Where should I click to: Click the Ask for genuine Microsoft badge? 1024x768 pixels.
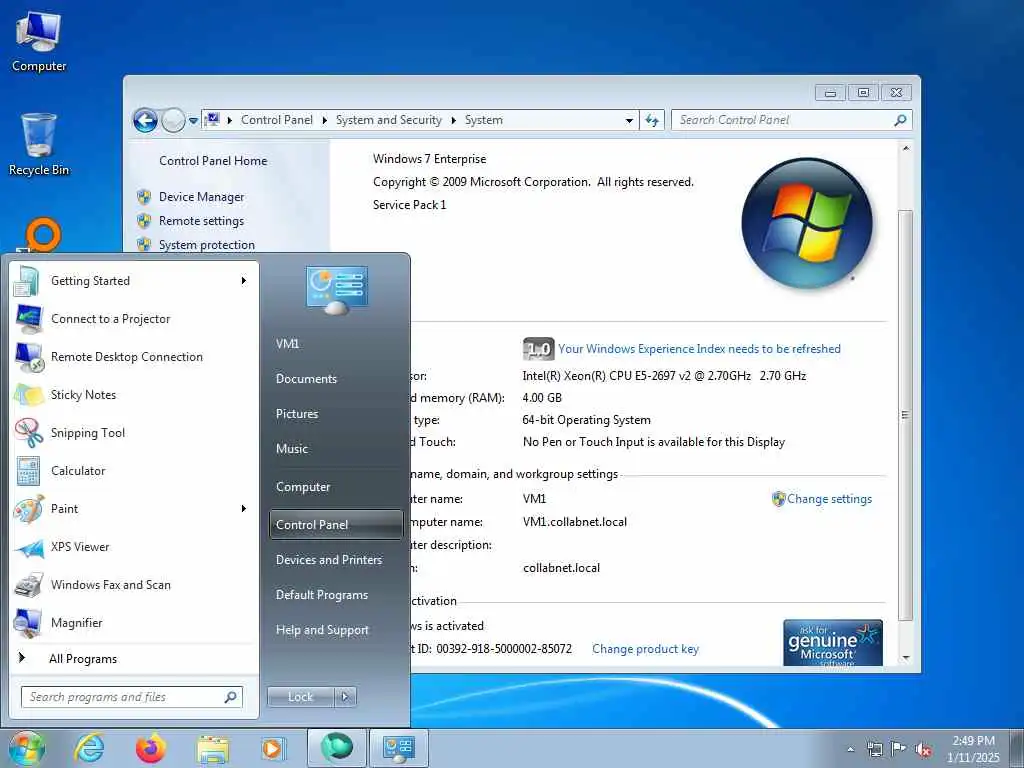tap(833, 643)
